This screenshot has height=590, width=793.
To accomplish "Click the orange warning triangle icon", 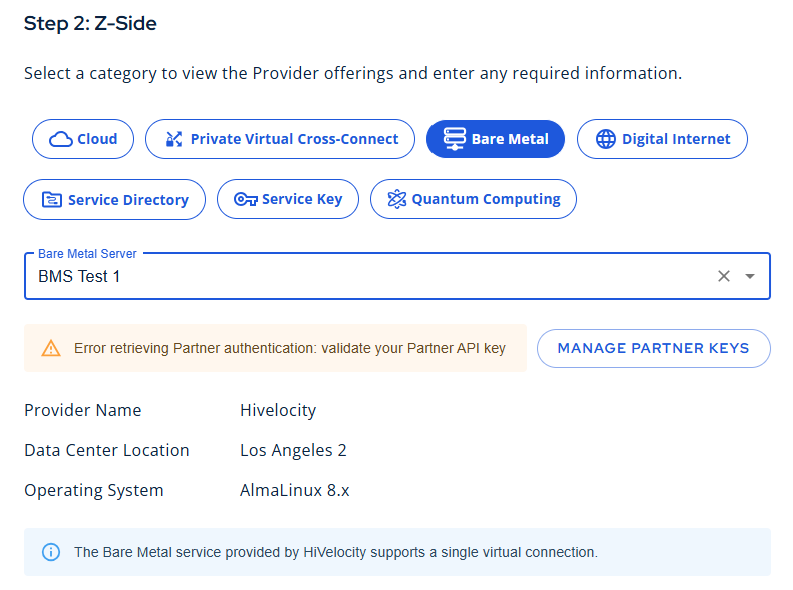I will (51, 348).
